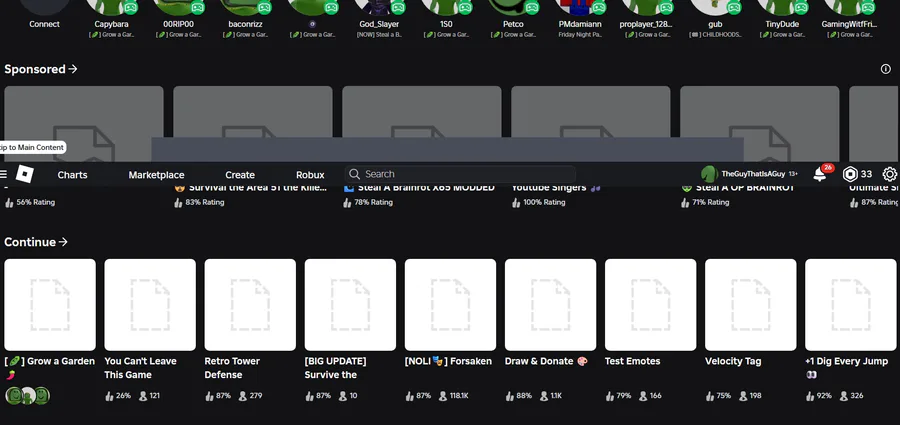Open the notifications bell icon

point(820,175)
